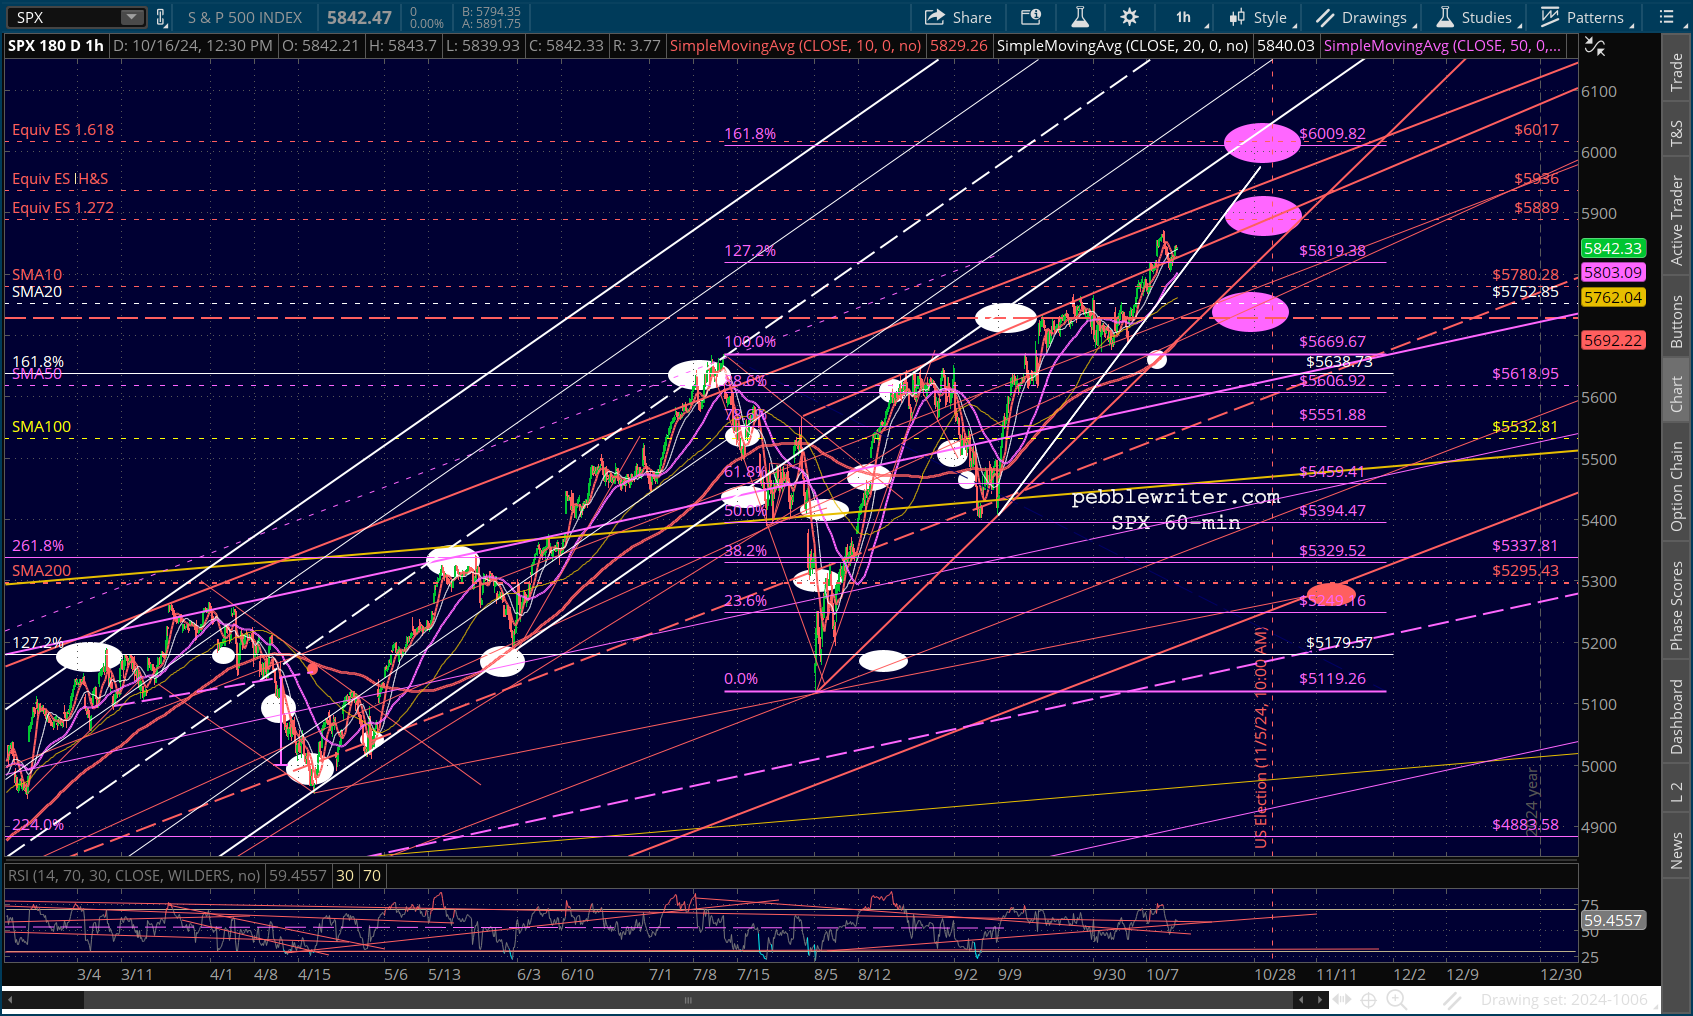Click the $6009.82 Fibonacci level label
The width and height of the screenshot is (1693, 1016).
pyautogui.click(x=1332, y=134)
